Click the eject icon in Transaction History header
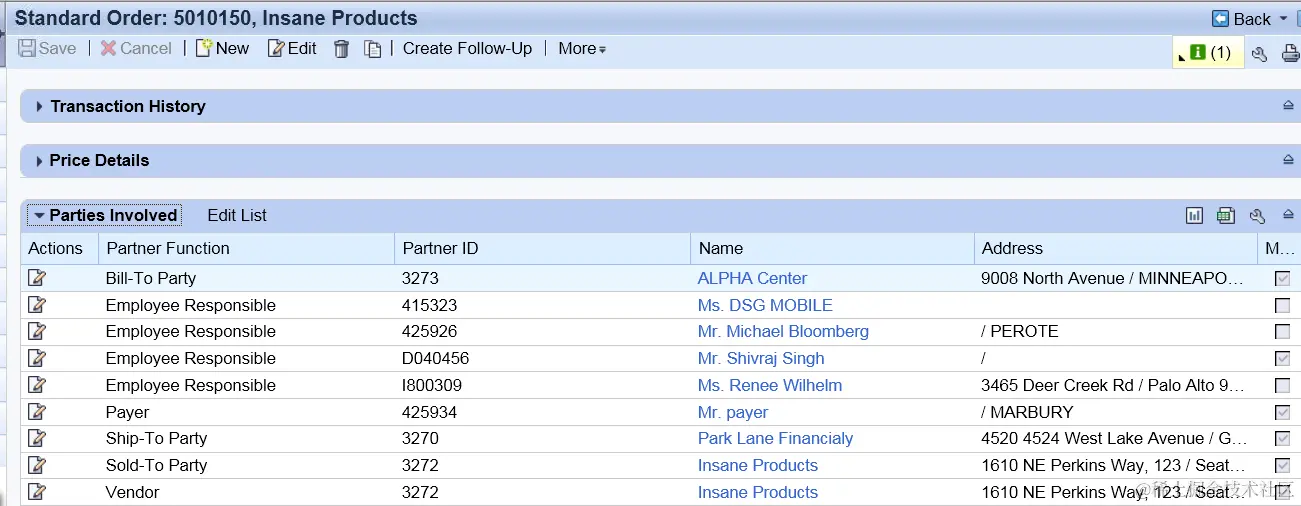The width and height of the screenshot is (1301, 506). (x=1288, y=106)
